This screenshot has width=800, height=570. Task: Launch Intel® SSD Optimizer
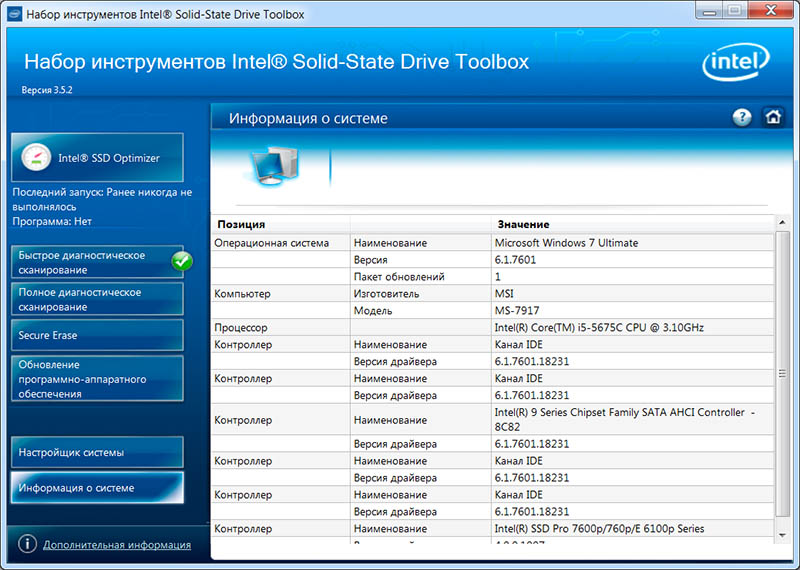coord(97,158)
